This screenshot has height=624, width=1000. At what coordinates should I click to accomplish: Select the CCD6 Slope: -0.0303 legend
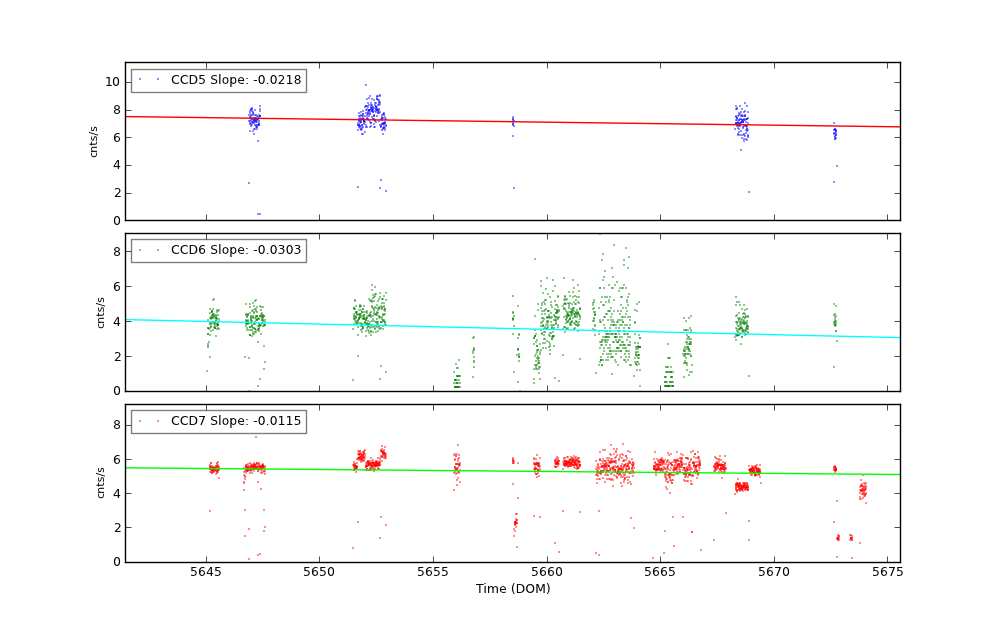click(218, 250)
